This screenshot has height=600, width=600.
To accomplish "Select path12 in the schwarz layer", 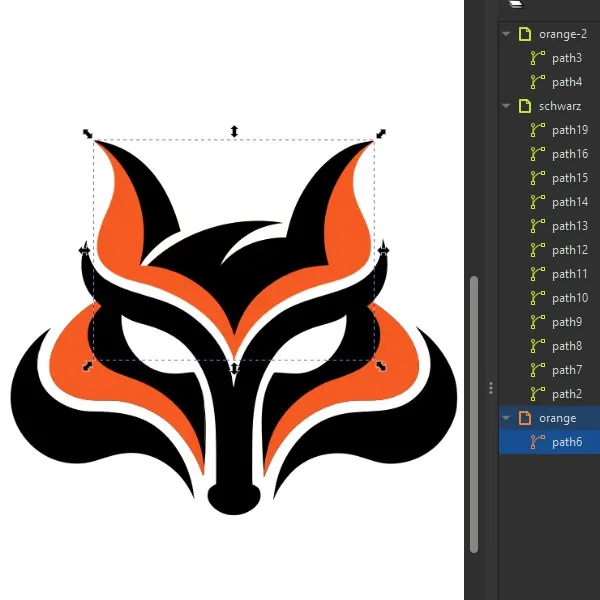I will point(570,250).
